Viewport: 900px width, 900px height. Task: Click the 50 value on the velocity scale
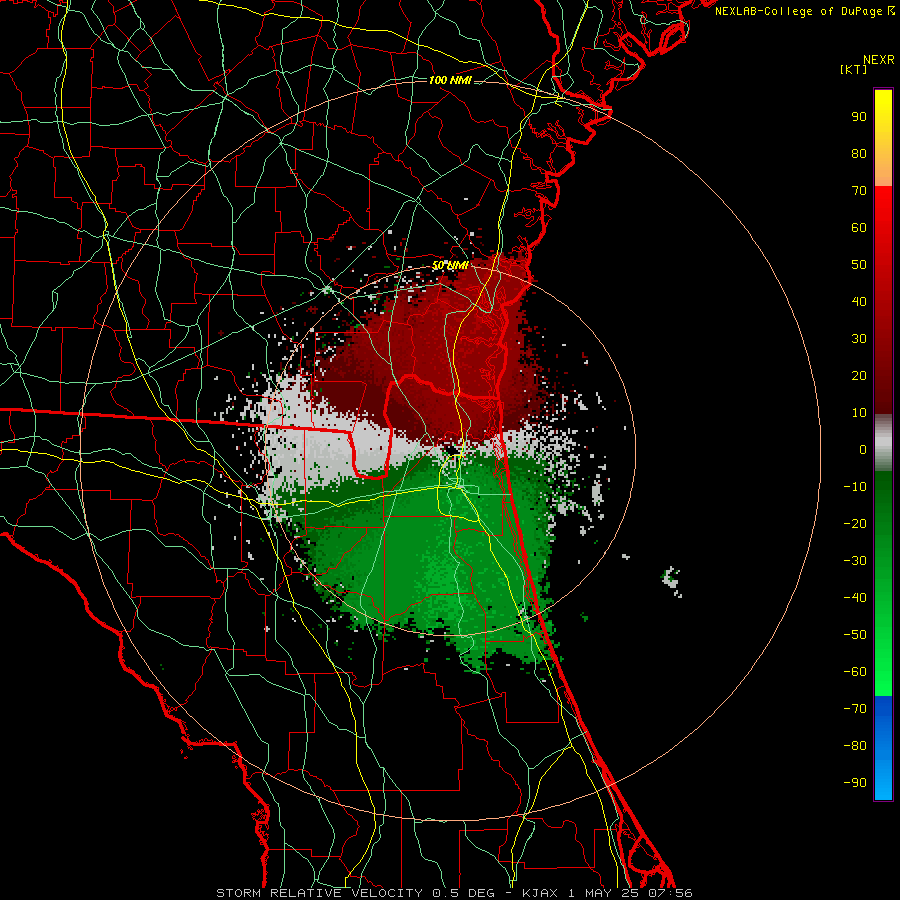pos(859,265)
